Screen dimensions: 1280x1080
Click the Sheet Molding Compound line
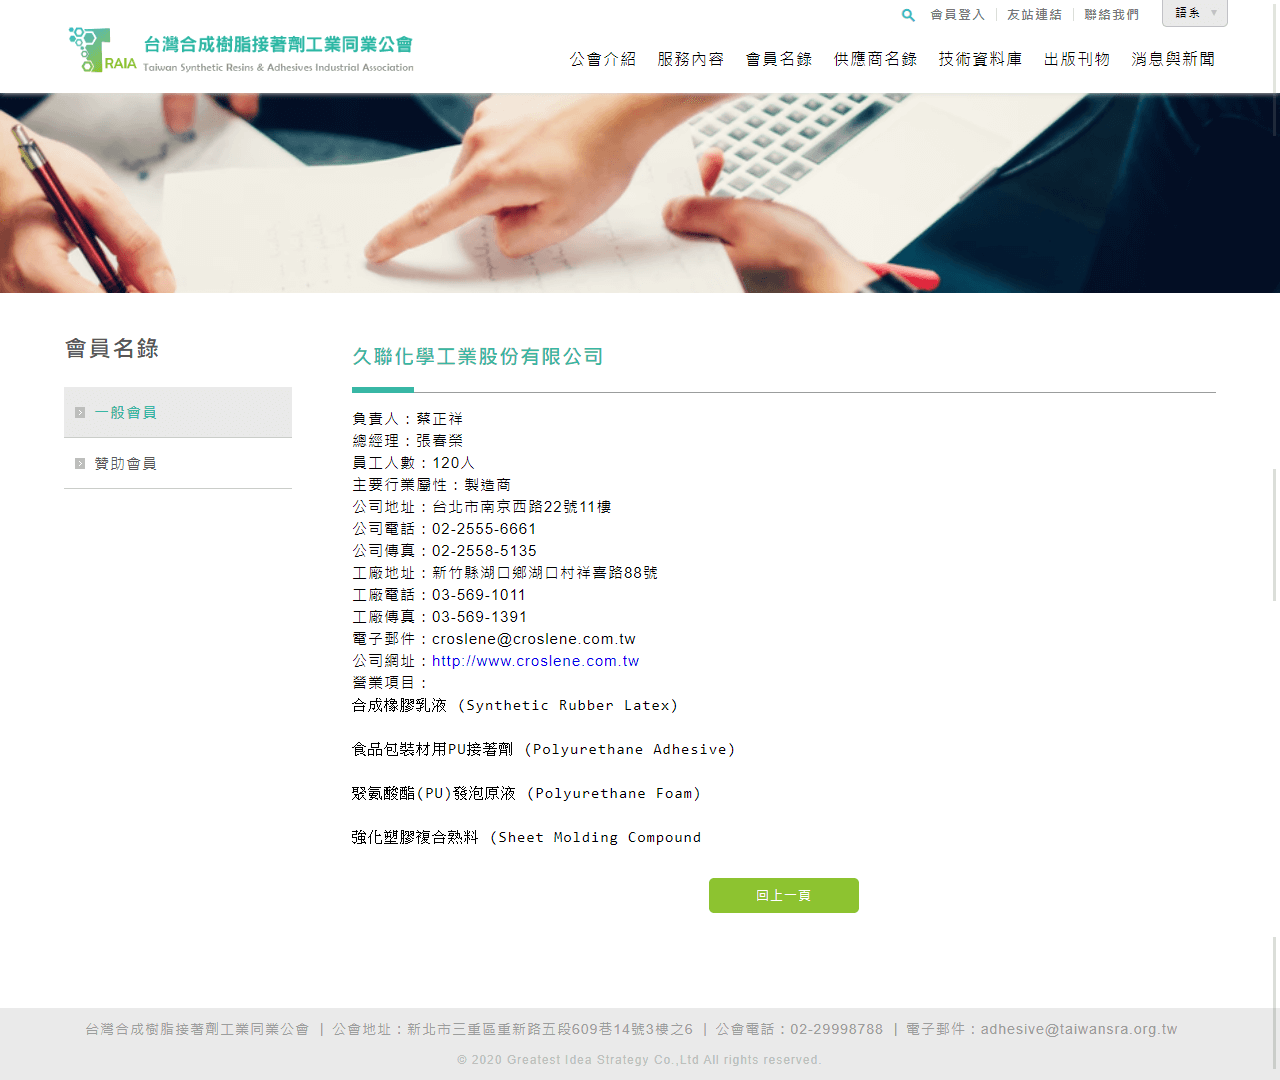point(527,837)
